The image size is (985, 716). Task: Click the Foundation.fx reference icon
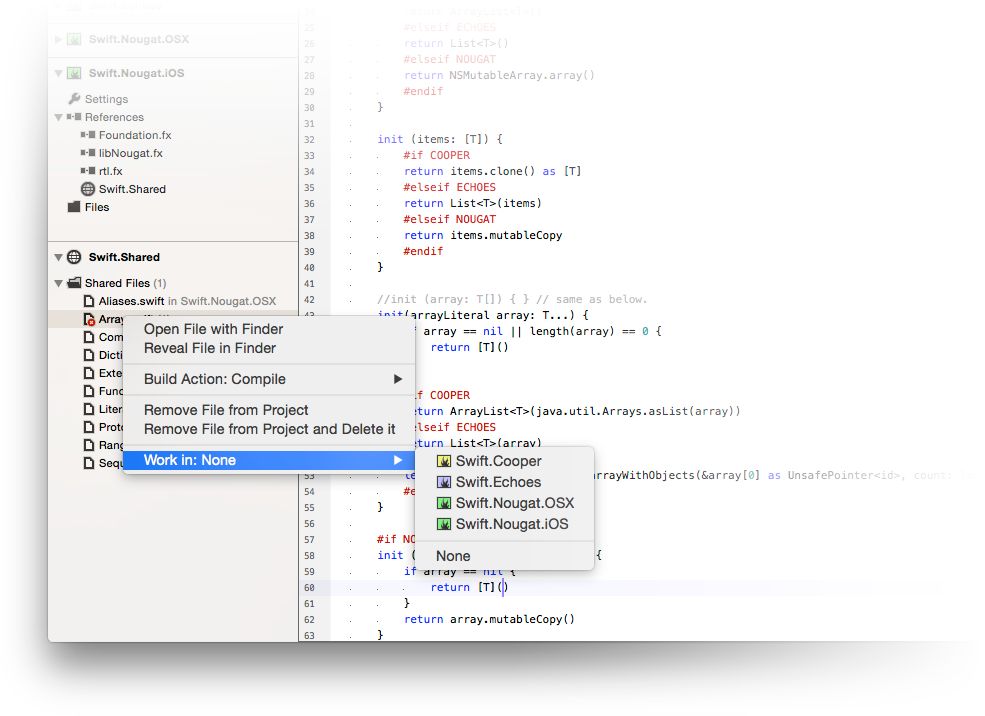pyautogui.click(x=88, y=135)
